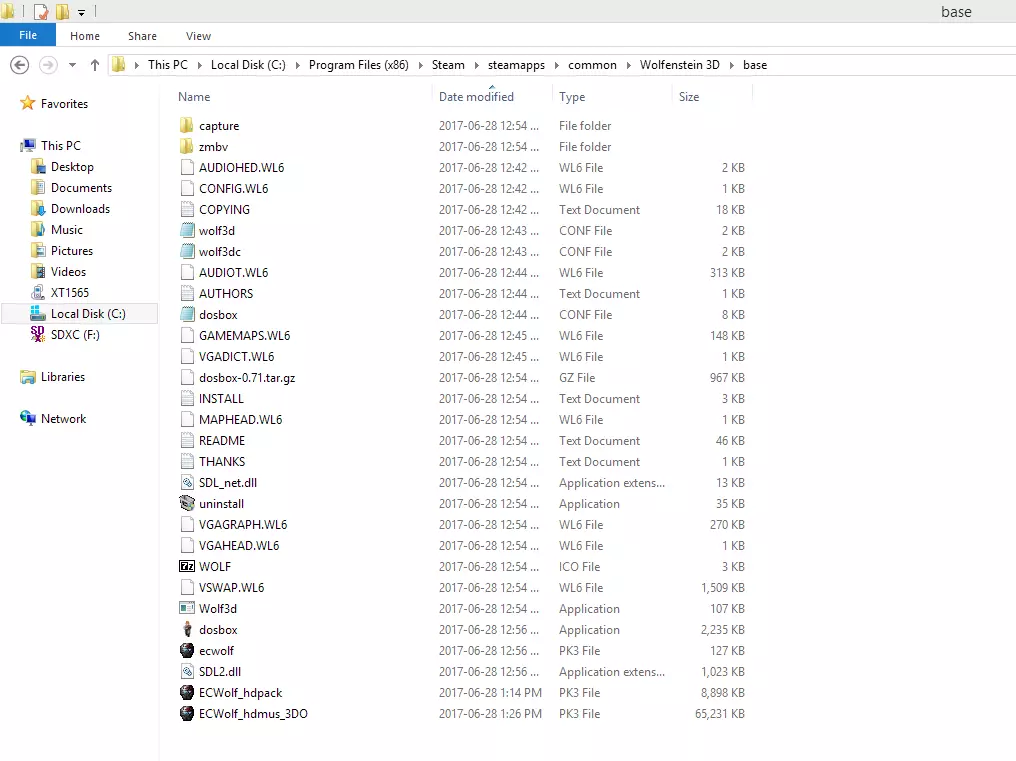The width and height of the screenshot is (1016, 761).
Task: Select the dosbox application icon
Action: click(187, 629)
